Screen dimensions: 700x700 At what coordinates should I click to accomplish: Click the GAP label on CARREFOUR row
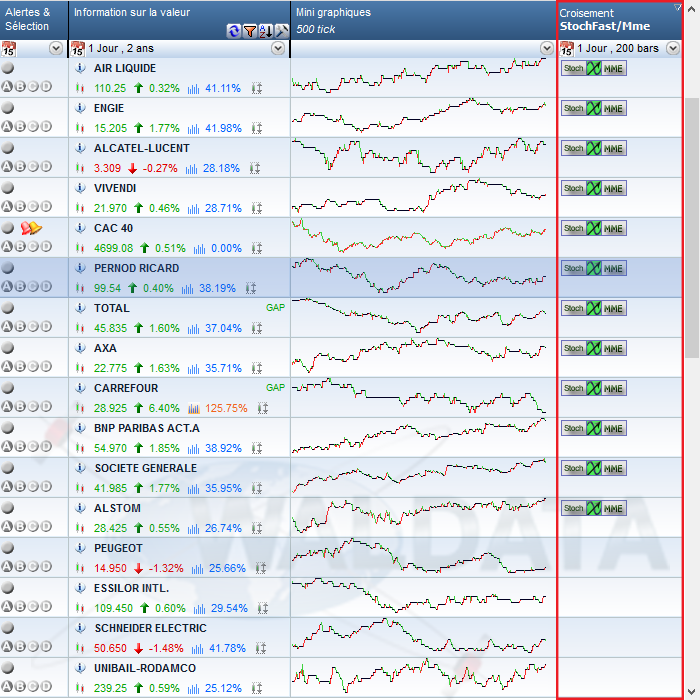click(x=275, y=388)
